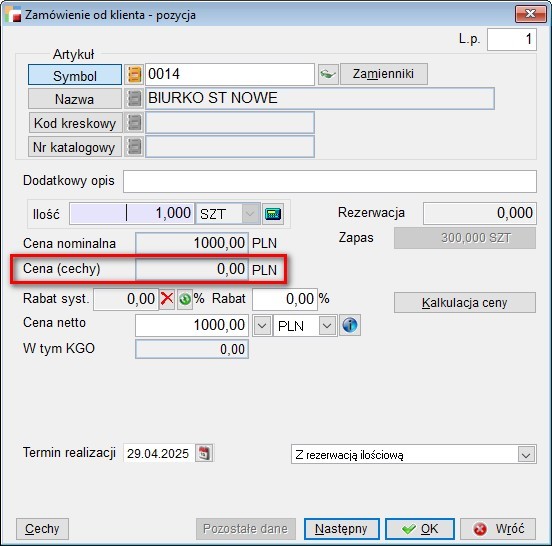Cancel using the Wróć button

tap(498, 528)
